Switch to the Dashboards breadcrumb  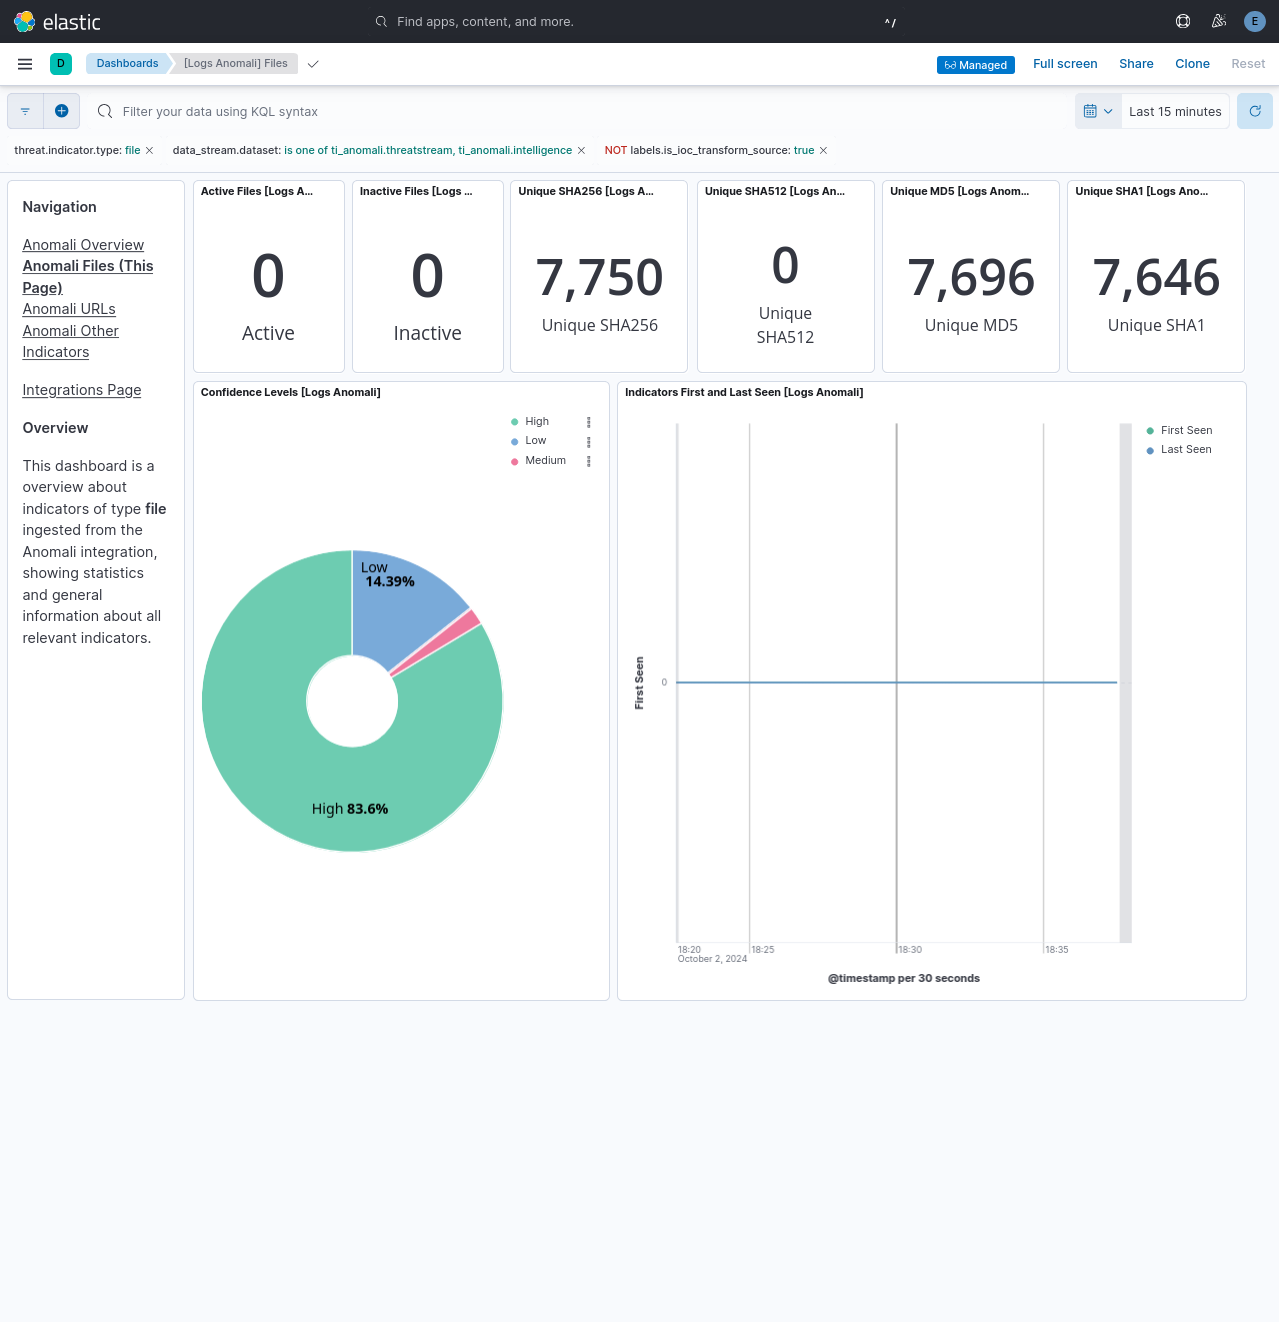(127, 63)
